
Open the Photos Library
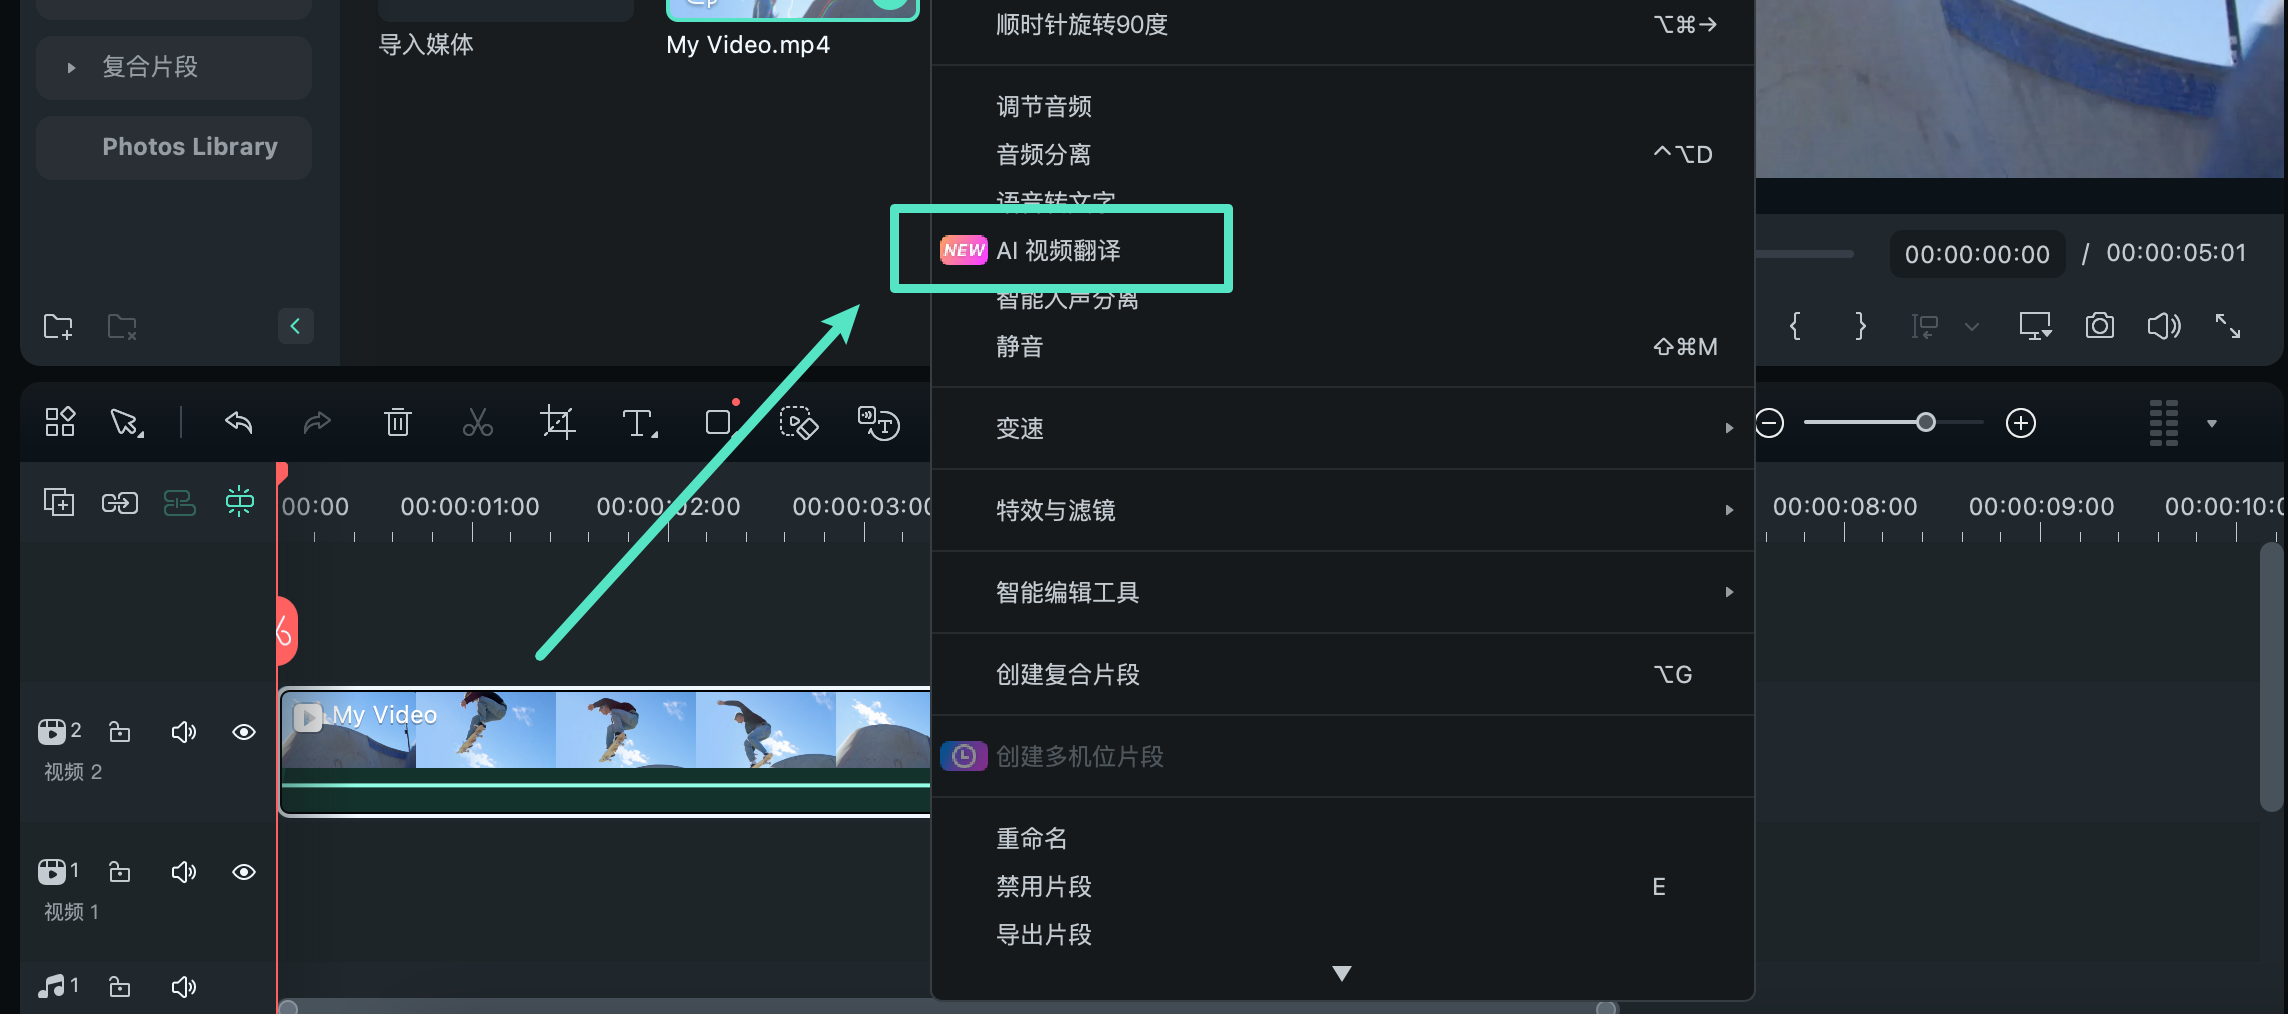click(x=189, y=146)
